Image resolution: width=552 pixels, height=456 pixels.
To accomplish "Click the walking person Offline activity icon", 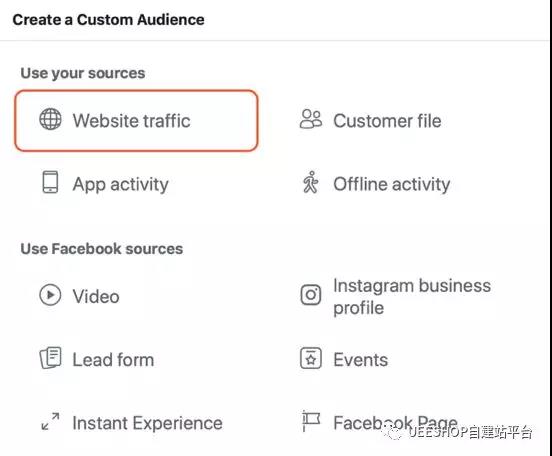I will (310, 182).
